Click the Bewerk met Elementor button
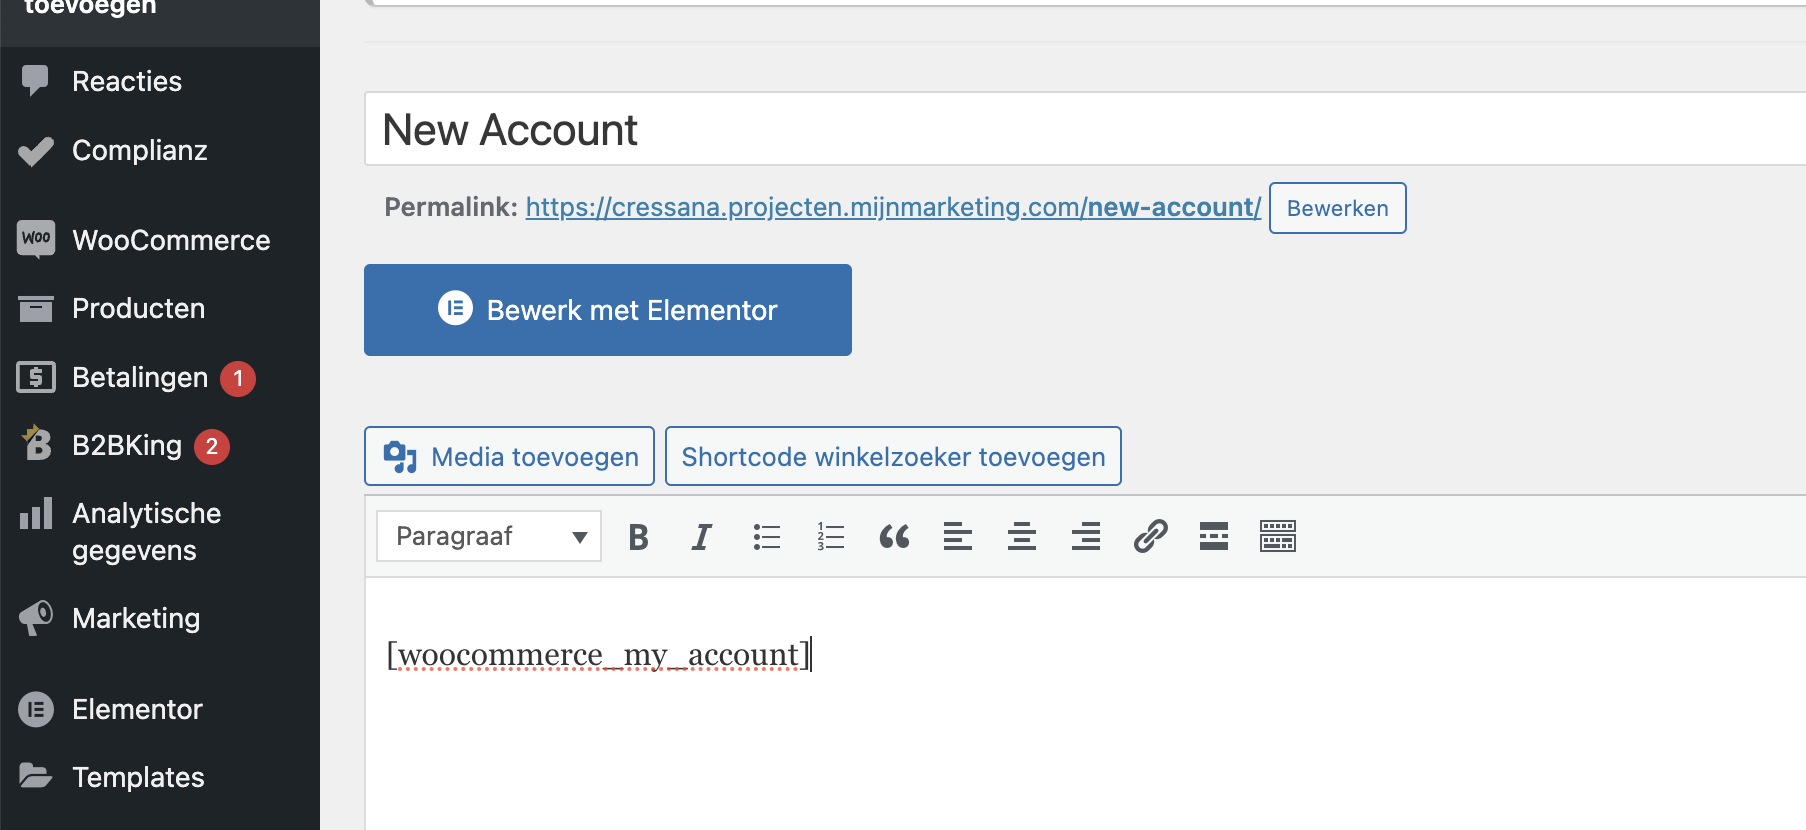The width and height of the screenshot is (1806, 830). [x=608, y=310]
